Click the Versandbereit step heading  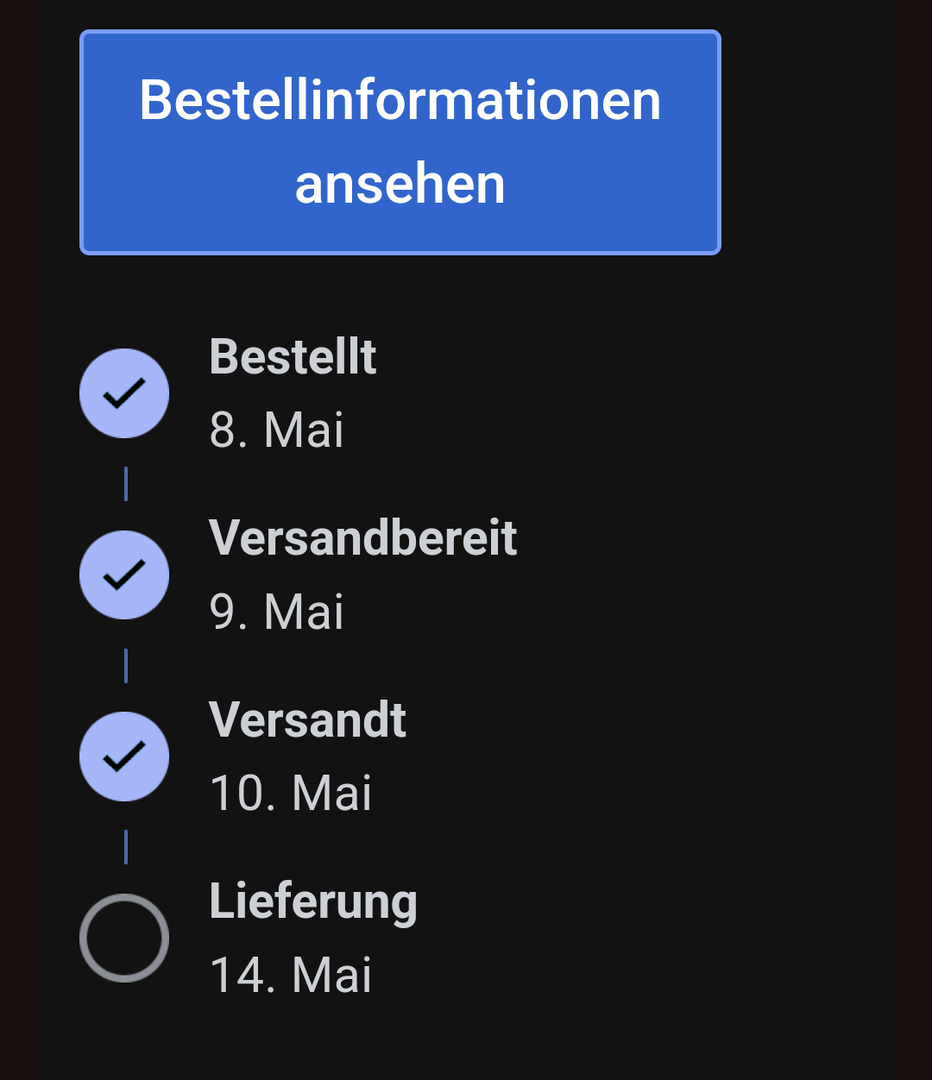(x=363, y=538)
